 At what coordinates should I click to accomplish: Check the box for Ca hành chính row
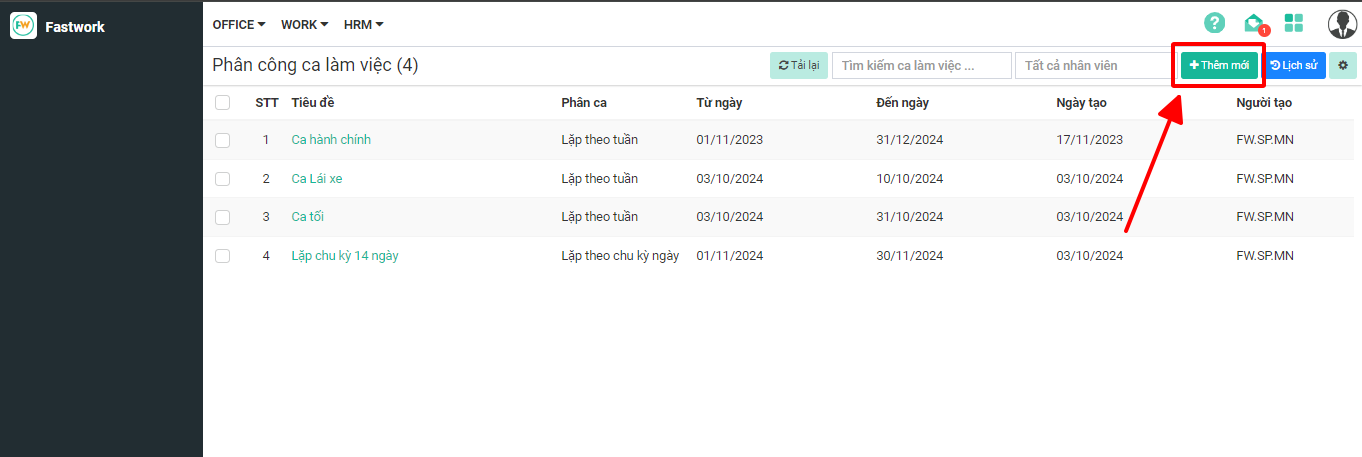point(222,140)
